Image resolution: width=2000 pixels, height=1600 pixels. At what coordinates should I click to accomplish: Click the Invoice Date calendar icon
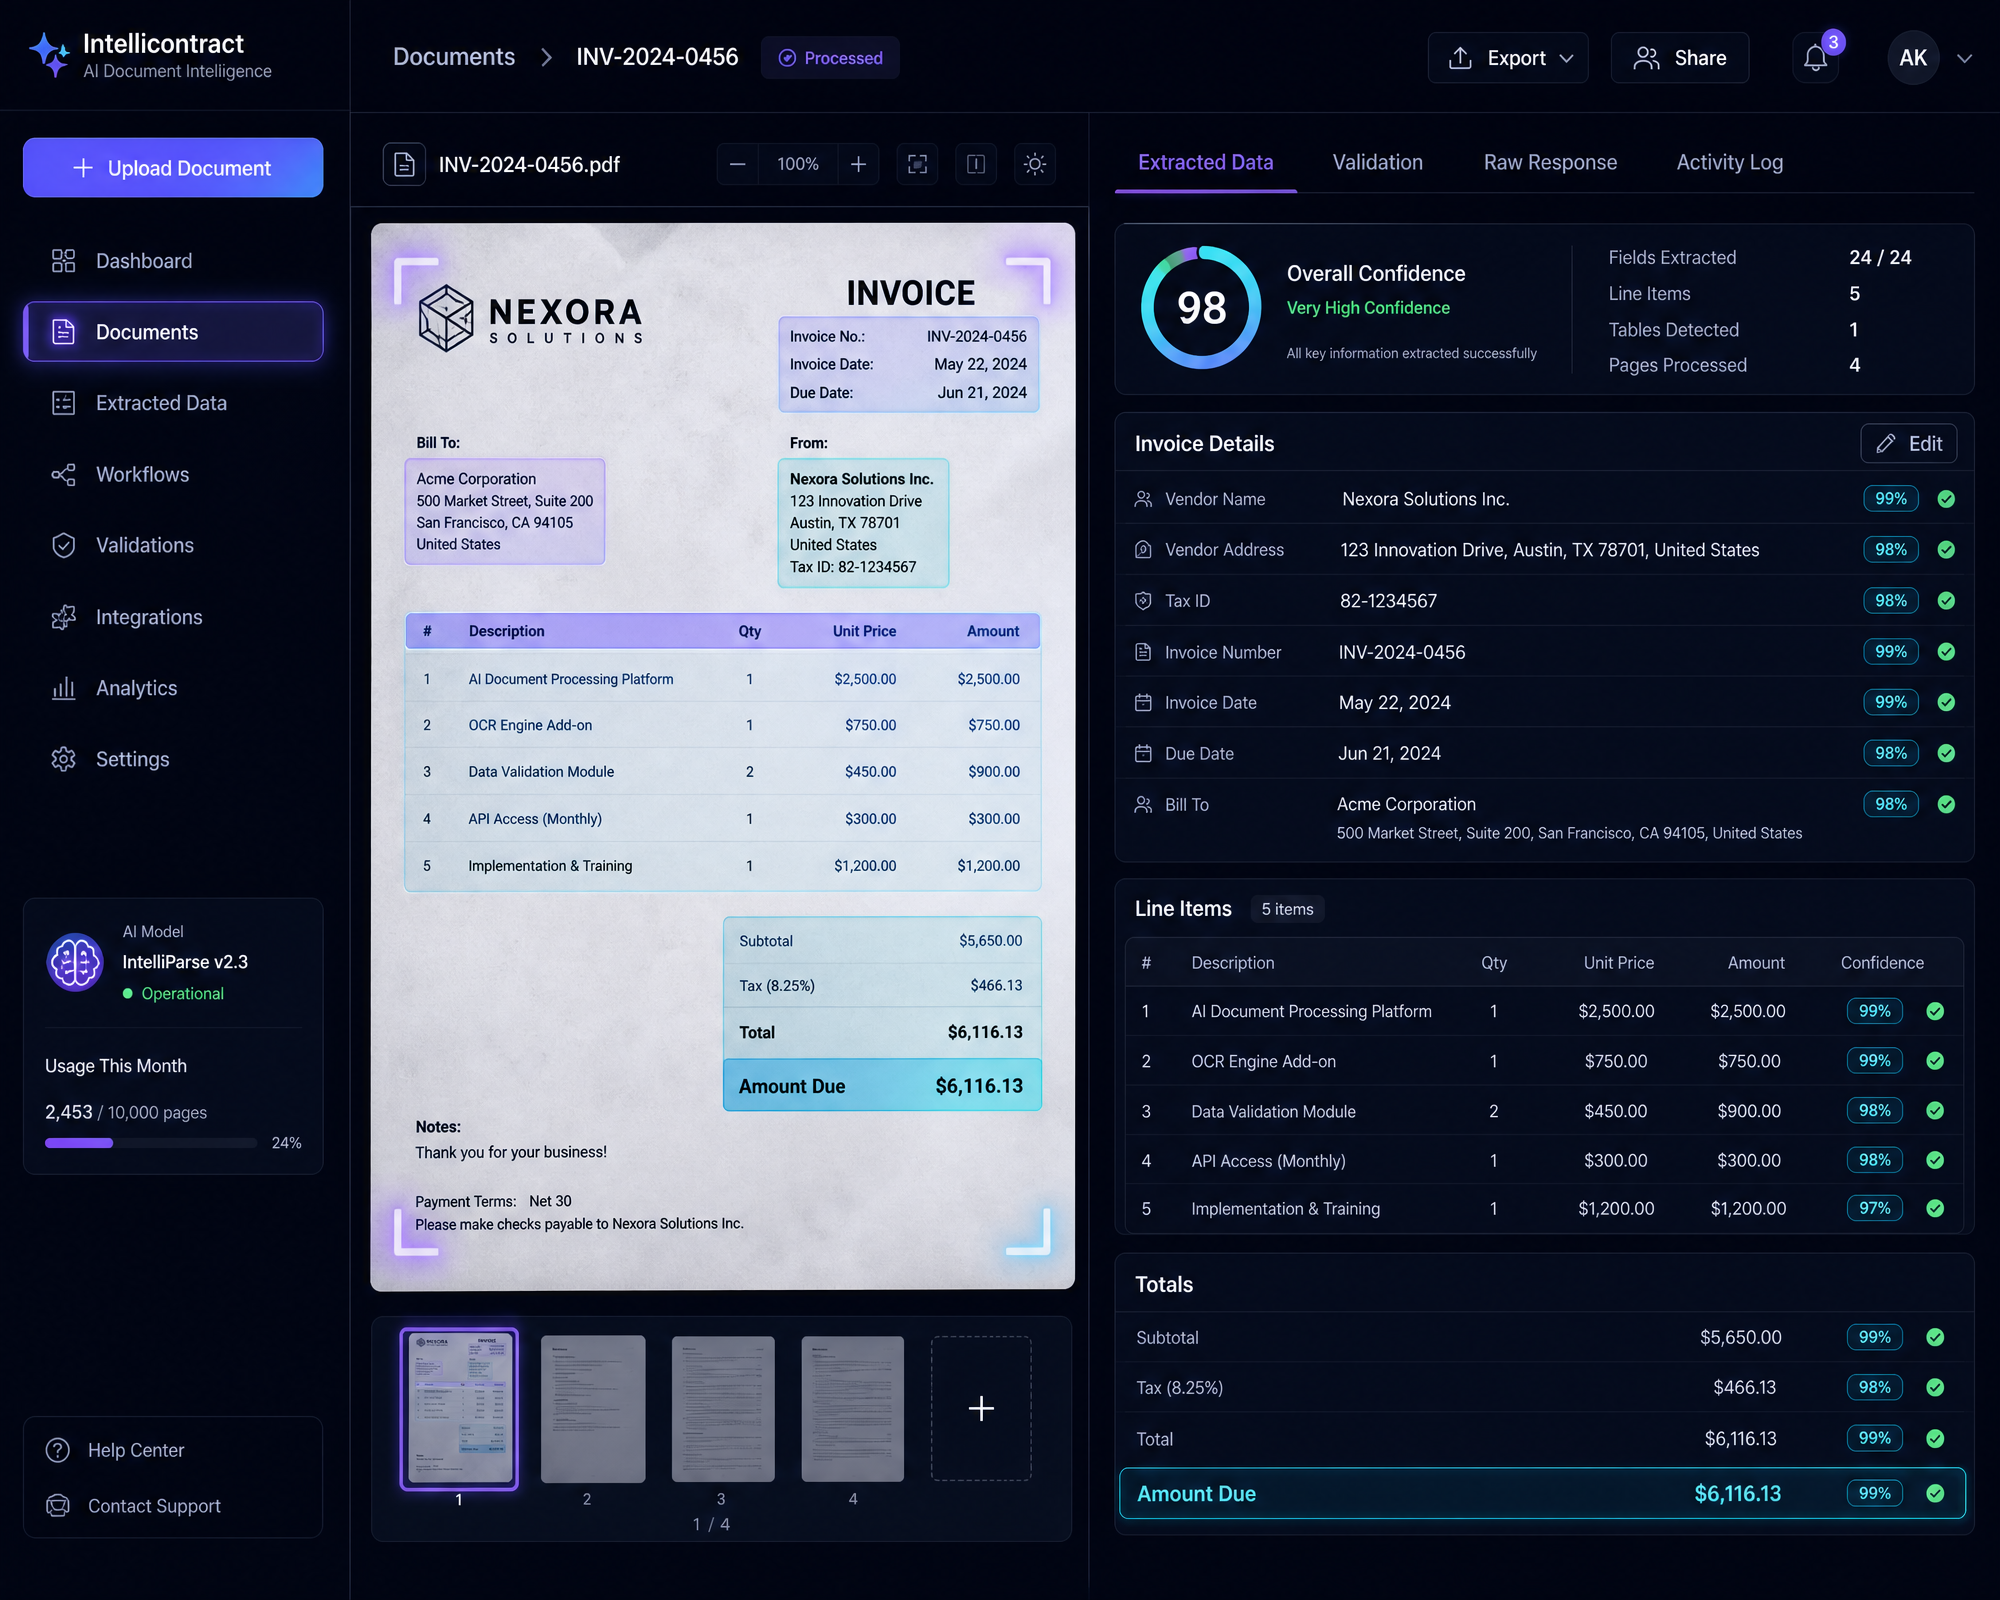[x=1143, y=703]
